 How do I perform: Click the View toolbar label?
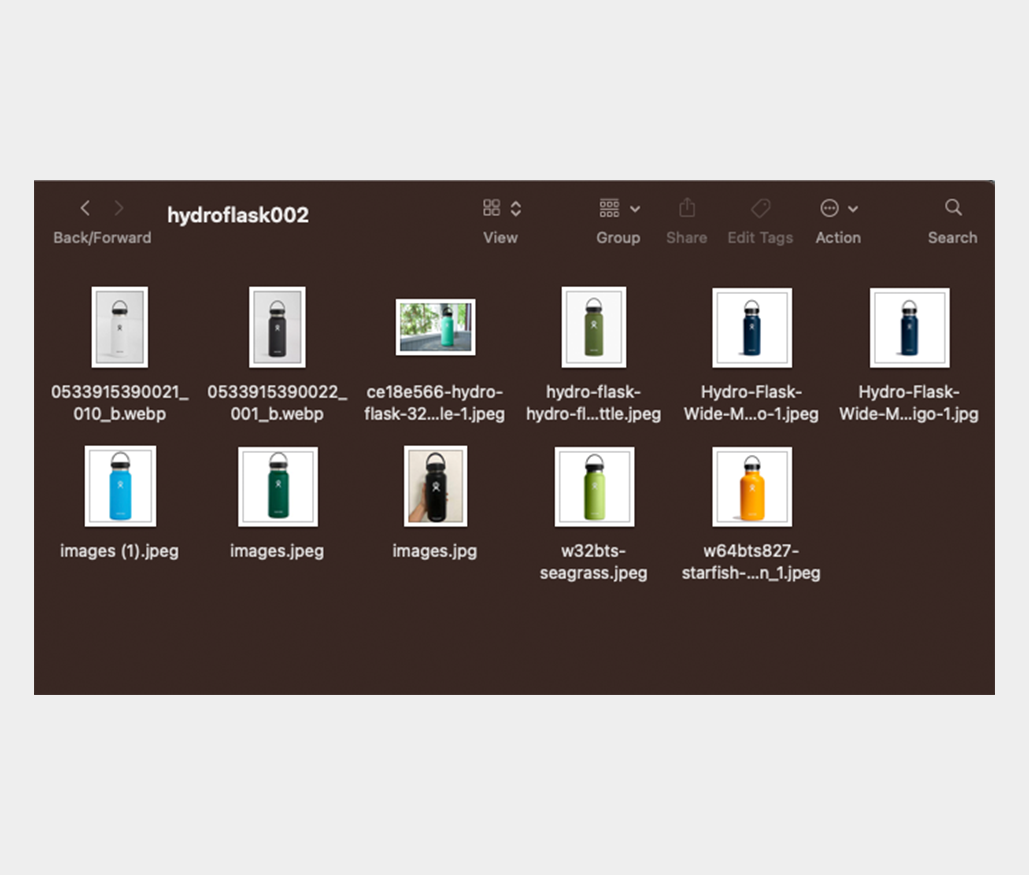(501, 238)
